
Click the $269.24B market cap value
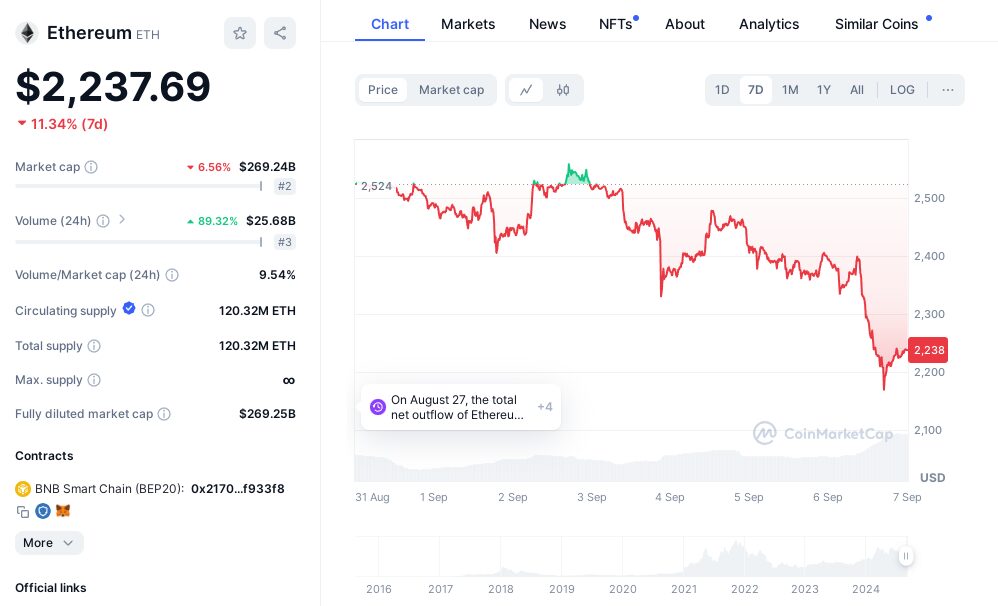267,167
